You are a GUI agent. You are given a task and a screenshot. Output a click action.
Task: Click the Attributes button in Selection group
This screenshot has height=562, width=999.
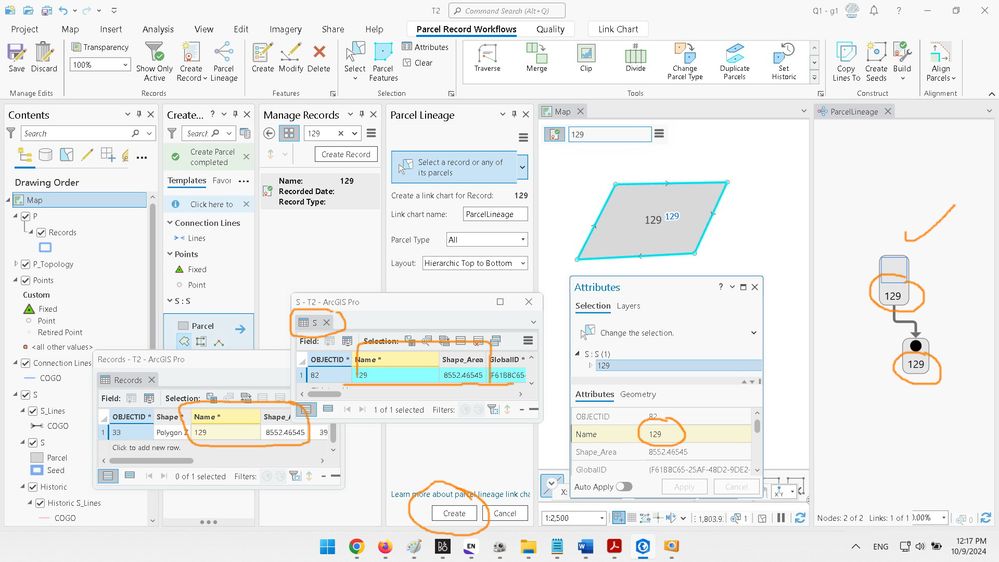tap(425, 47)
